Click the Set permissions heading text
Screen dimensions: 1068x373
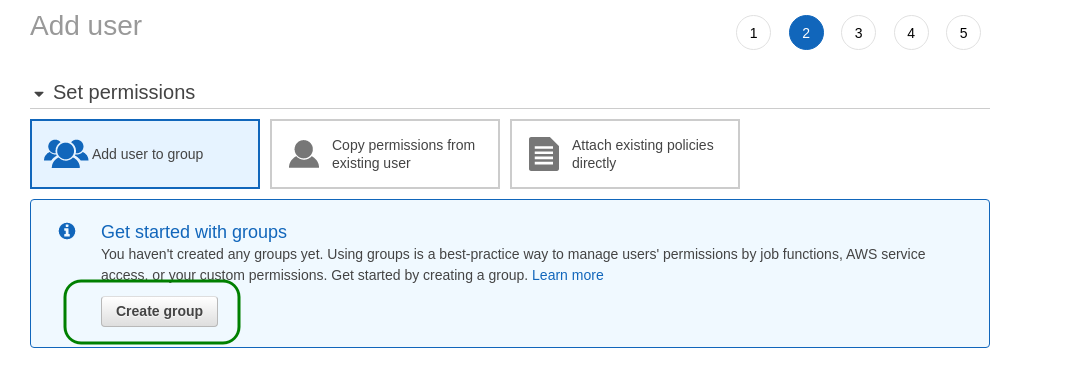coord(124,93)
